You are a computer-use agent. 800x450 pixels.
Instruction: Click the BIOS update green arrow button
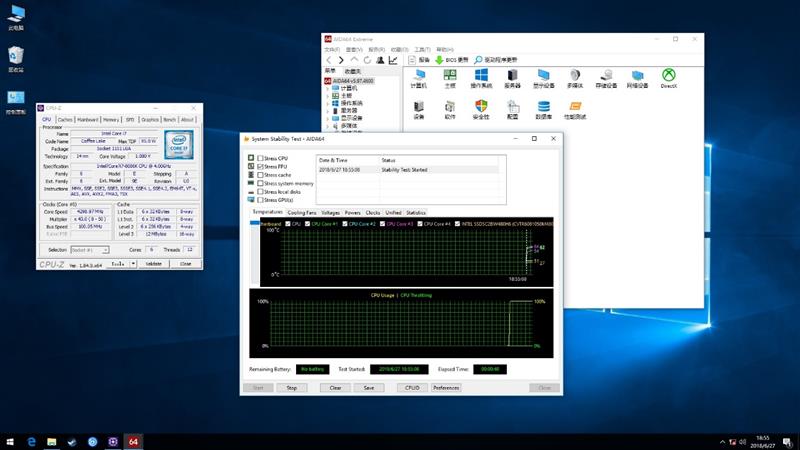pyautogui.click(x=452, y=60)
